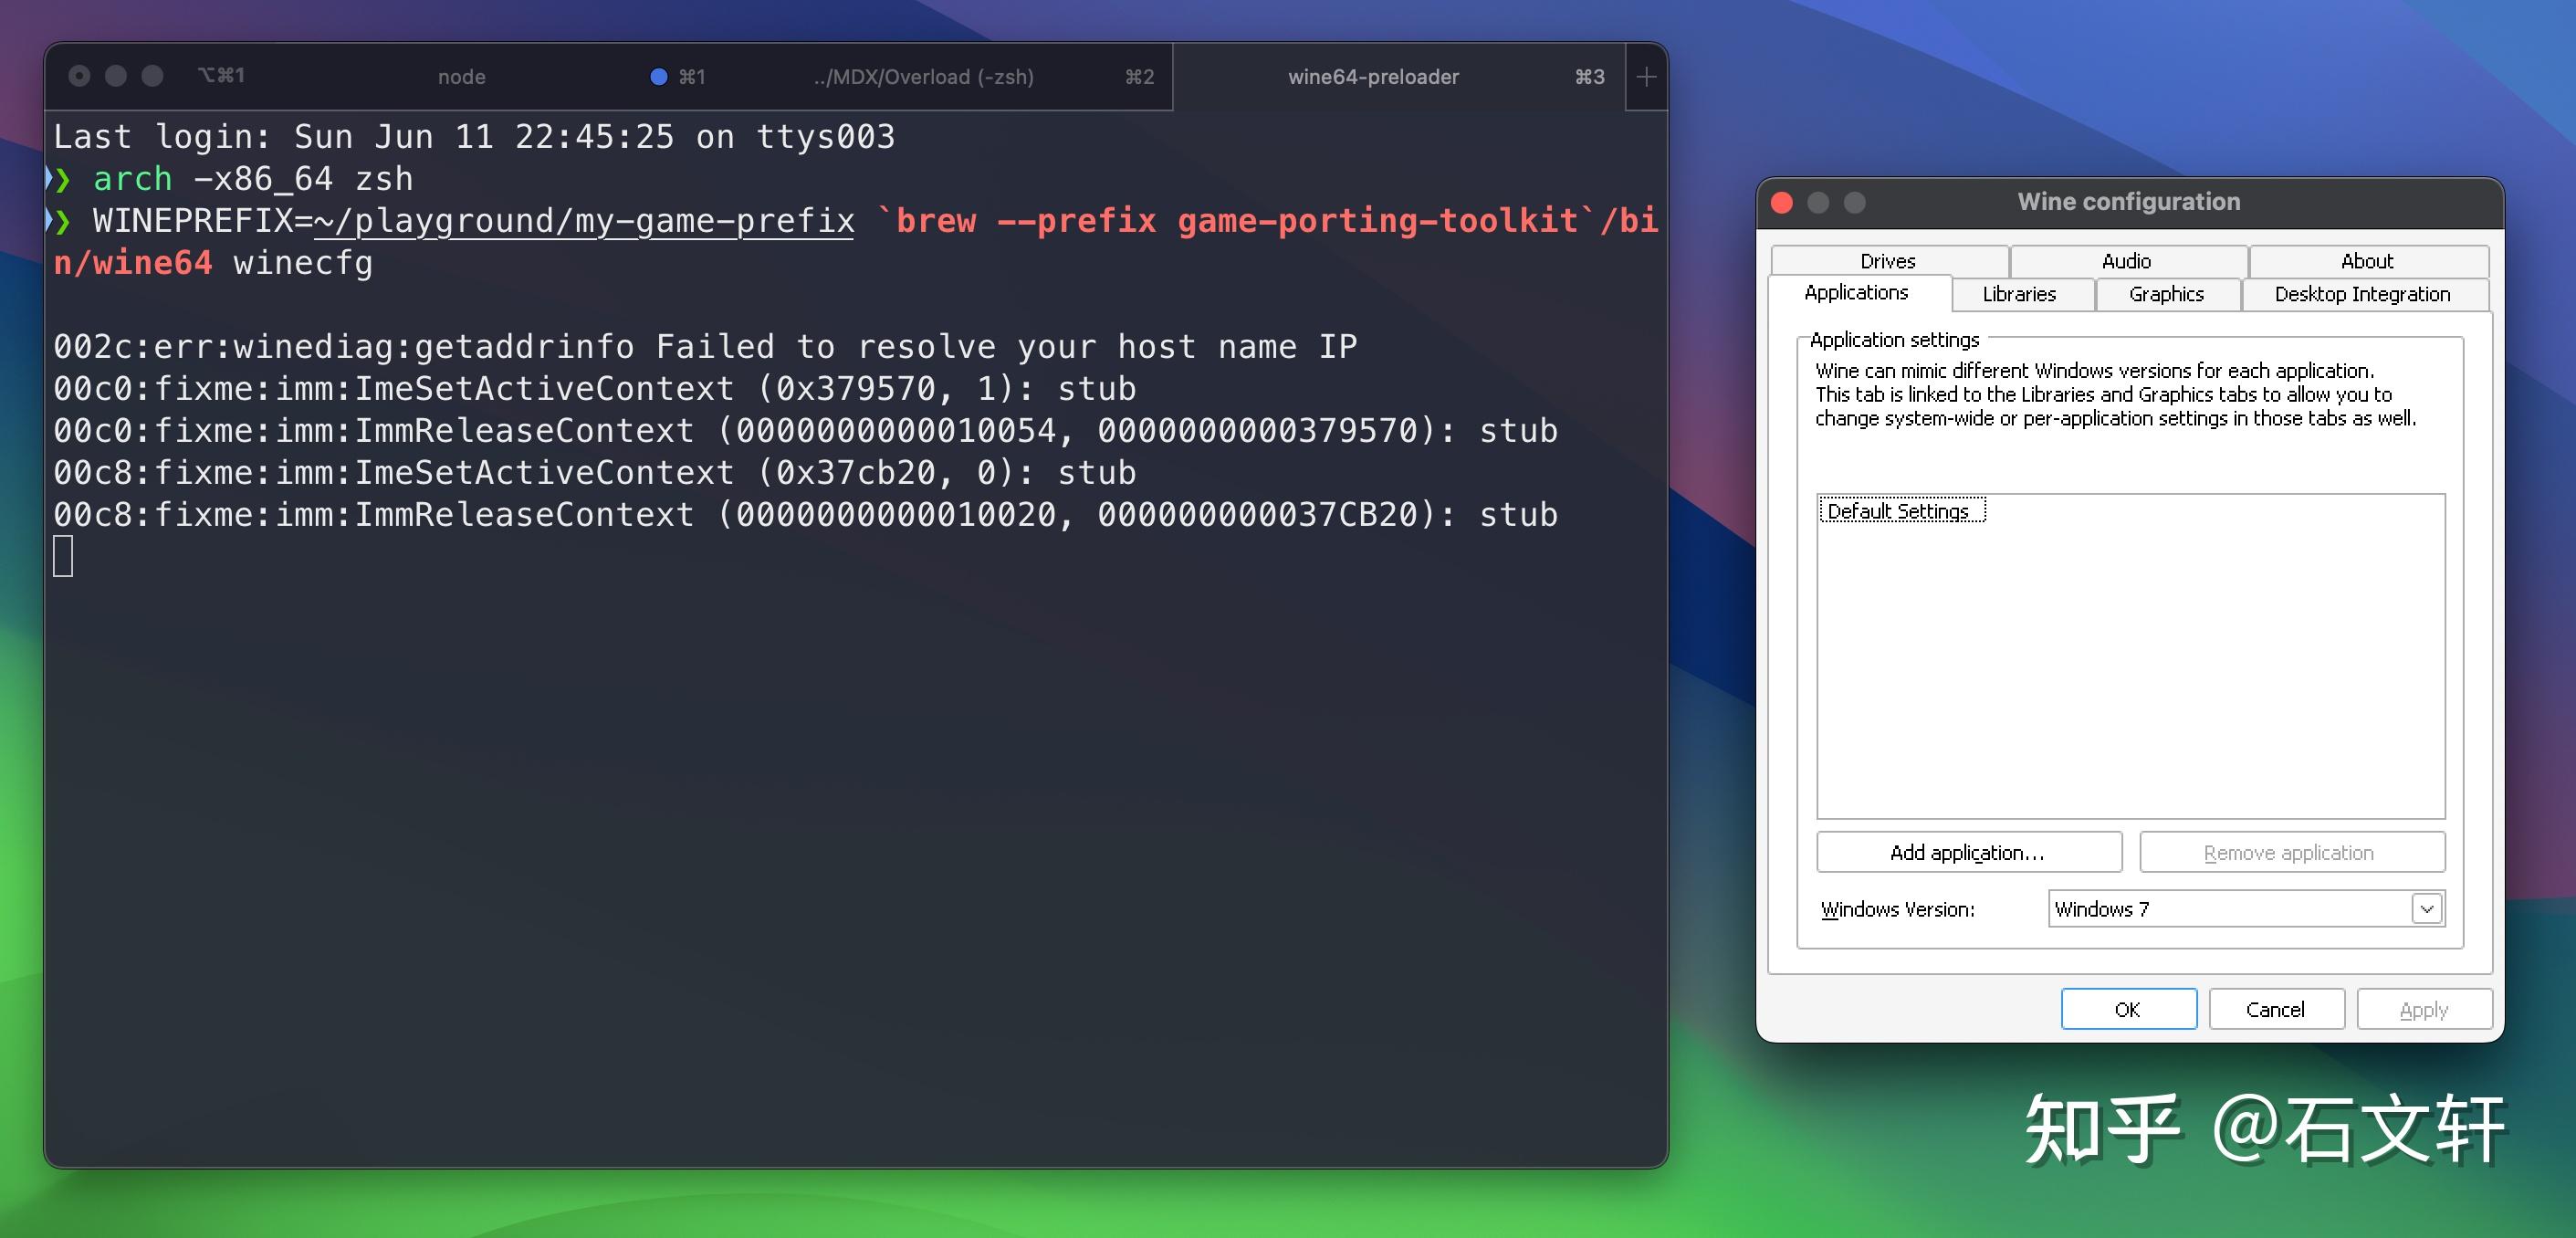The image size is (2576, 1238).
Task: Close the Wine configuration window
Action: (x=1782, y=203)
